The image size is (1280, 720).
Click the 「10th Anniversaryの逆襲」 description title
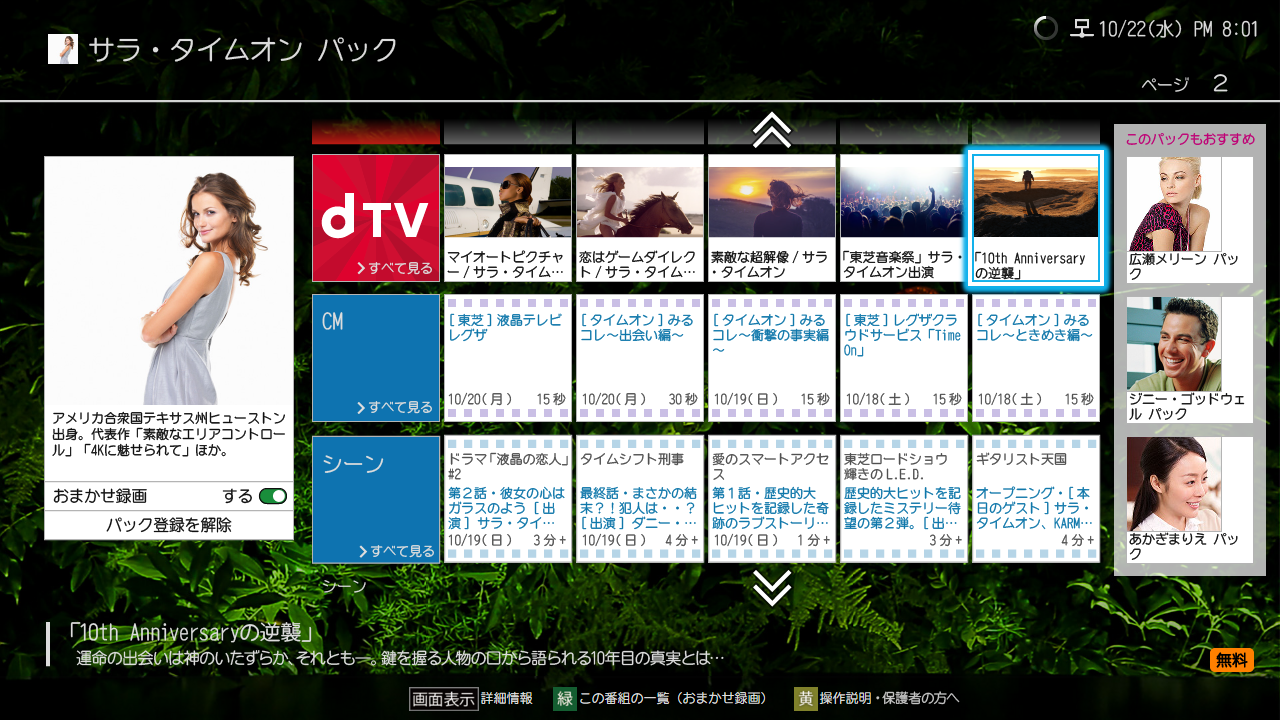click(189, 633)
